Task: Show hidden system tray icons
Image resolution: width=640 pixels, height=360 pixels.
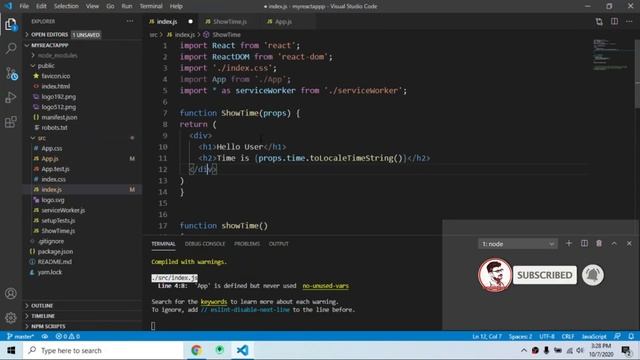Action: [x=524, y=350]
